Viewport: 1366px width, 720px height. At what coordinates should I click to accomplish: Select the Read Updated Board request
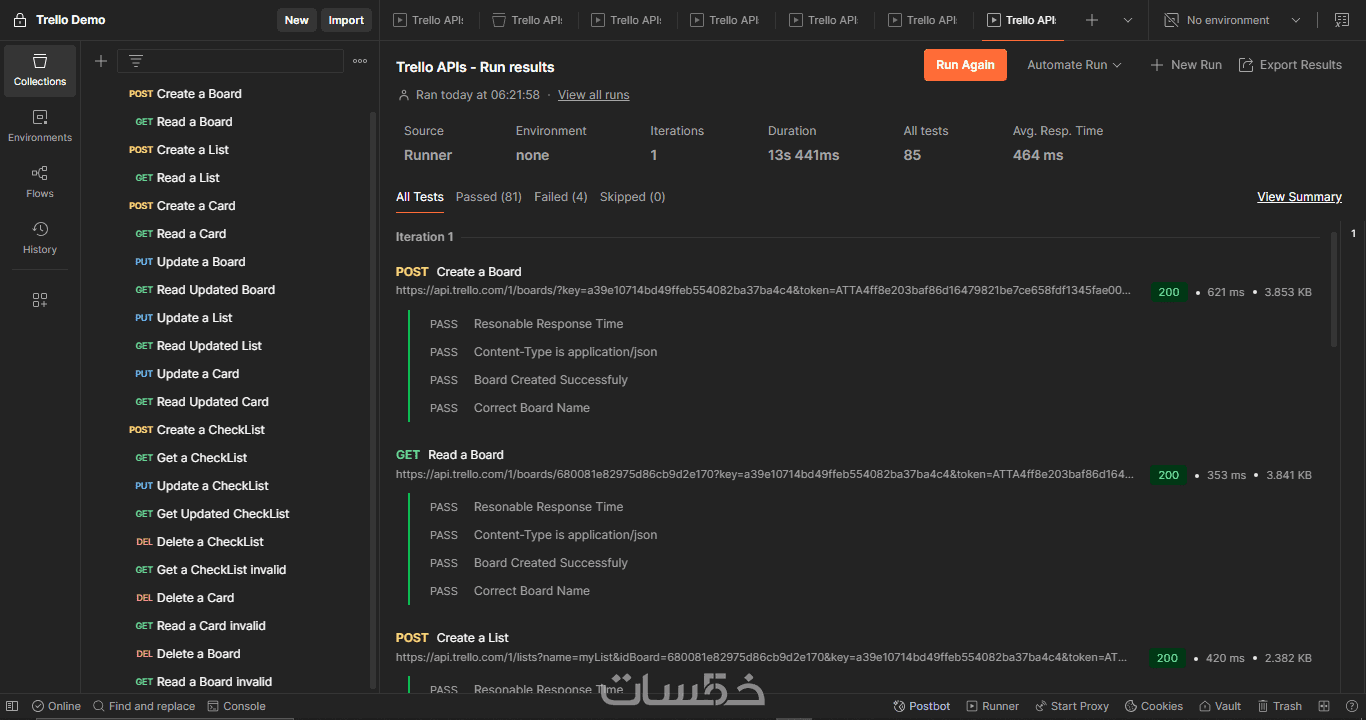(215, 290)
